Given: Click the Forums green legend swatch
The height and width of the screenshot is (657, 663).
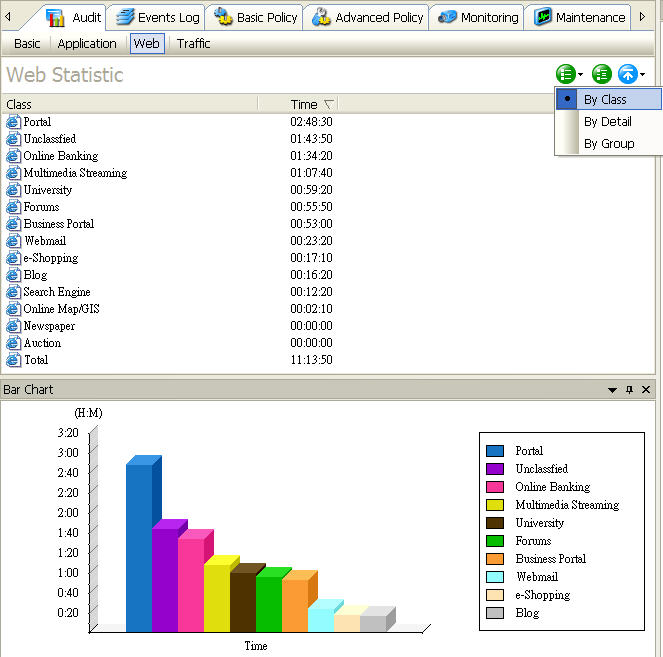Looking at the screenshot, I should 495,541.
